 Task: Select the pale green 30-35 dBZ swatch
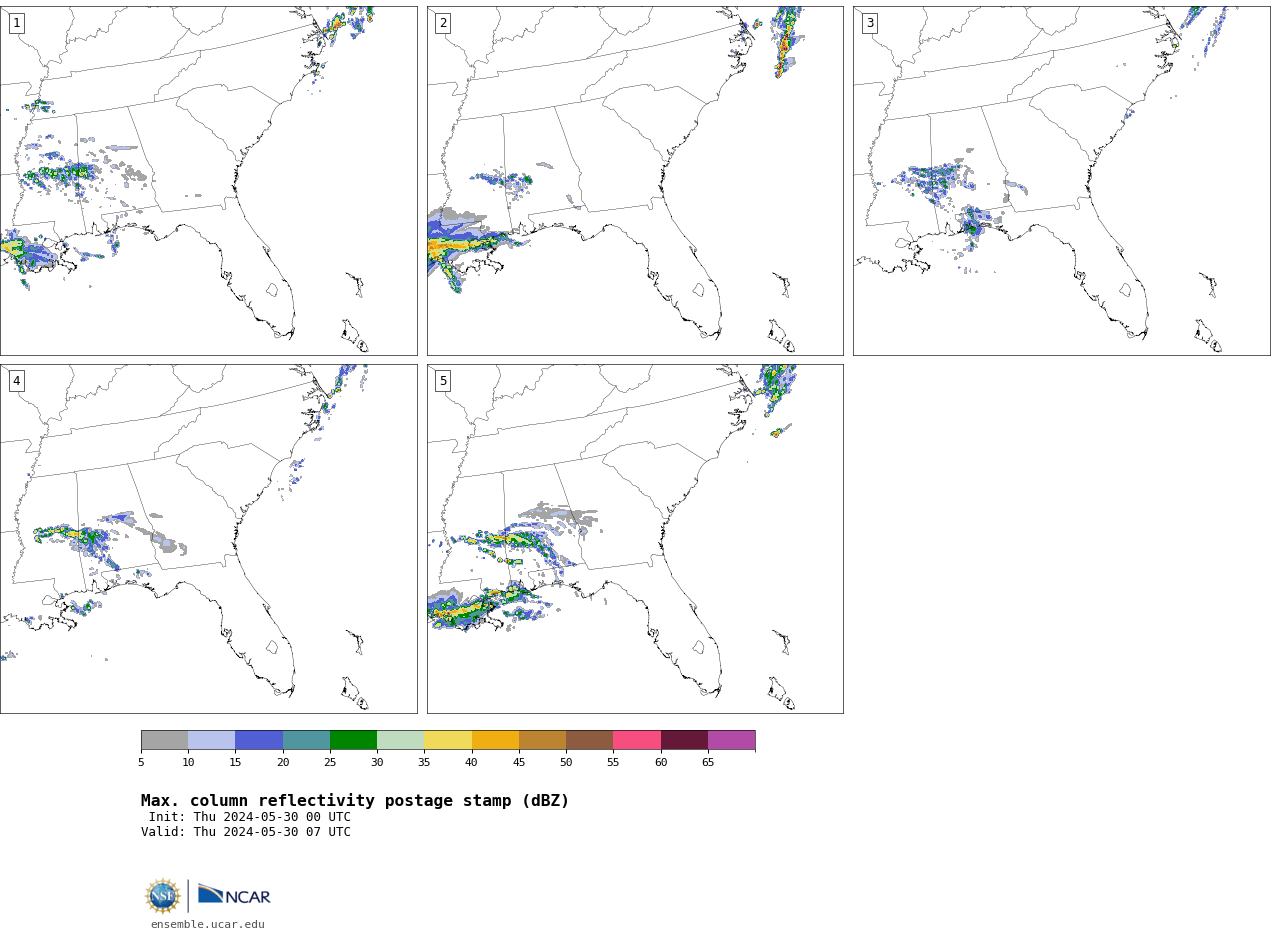[x=400, y=740]
